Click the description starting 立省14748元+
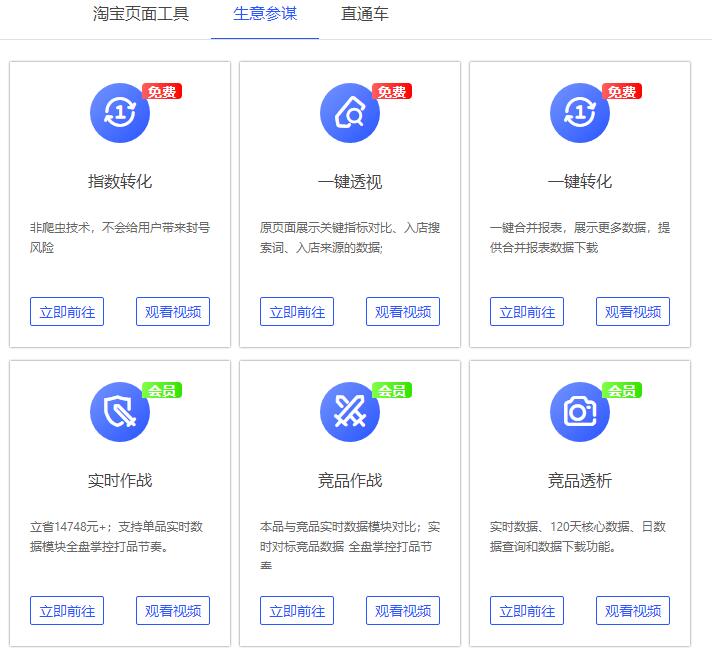The width and height of the screenshot is (712, 652). click(x=116, y=536)
